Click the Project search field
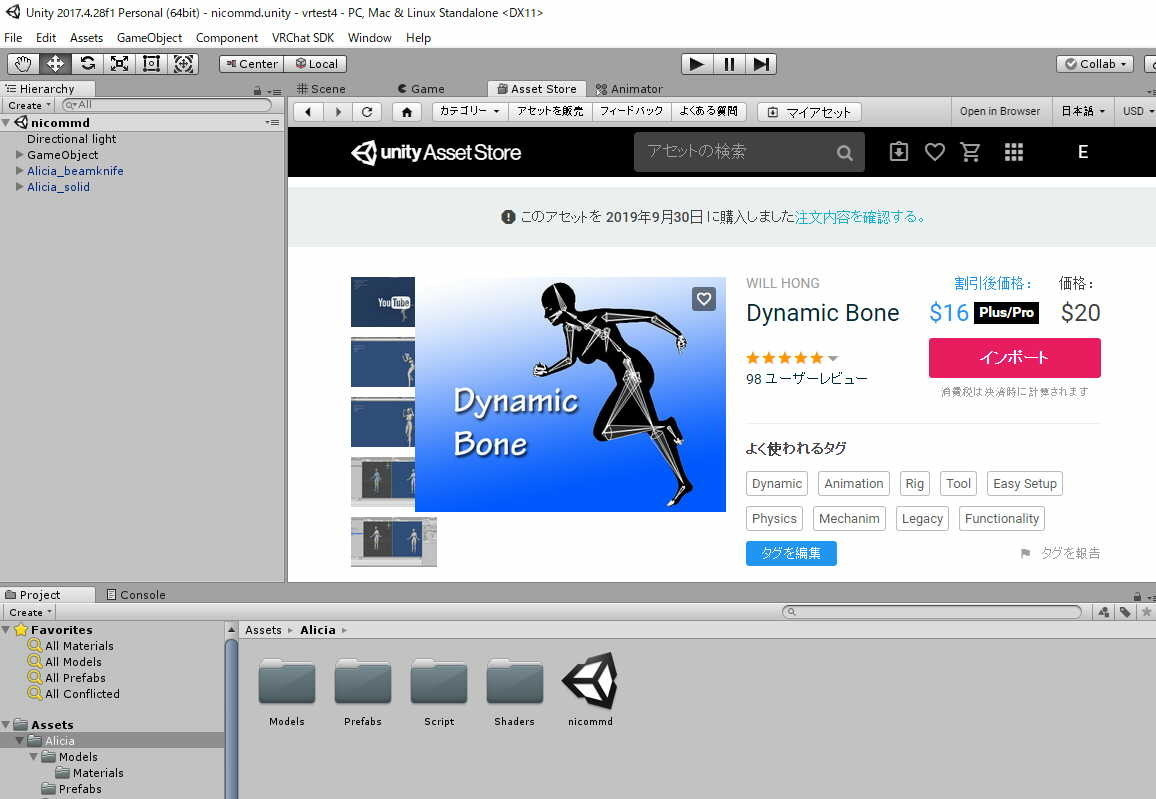 pos(932,612)
